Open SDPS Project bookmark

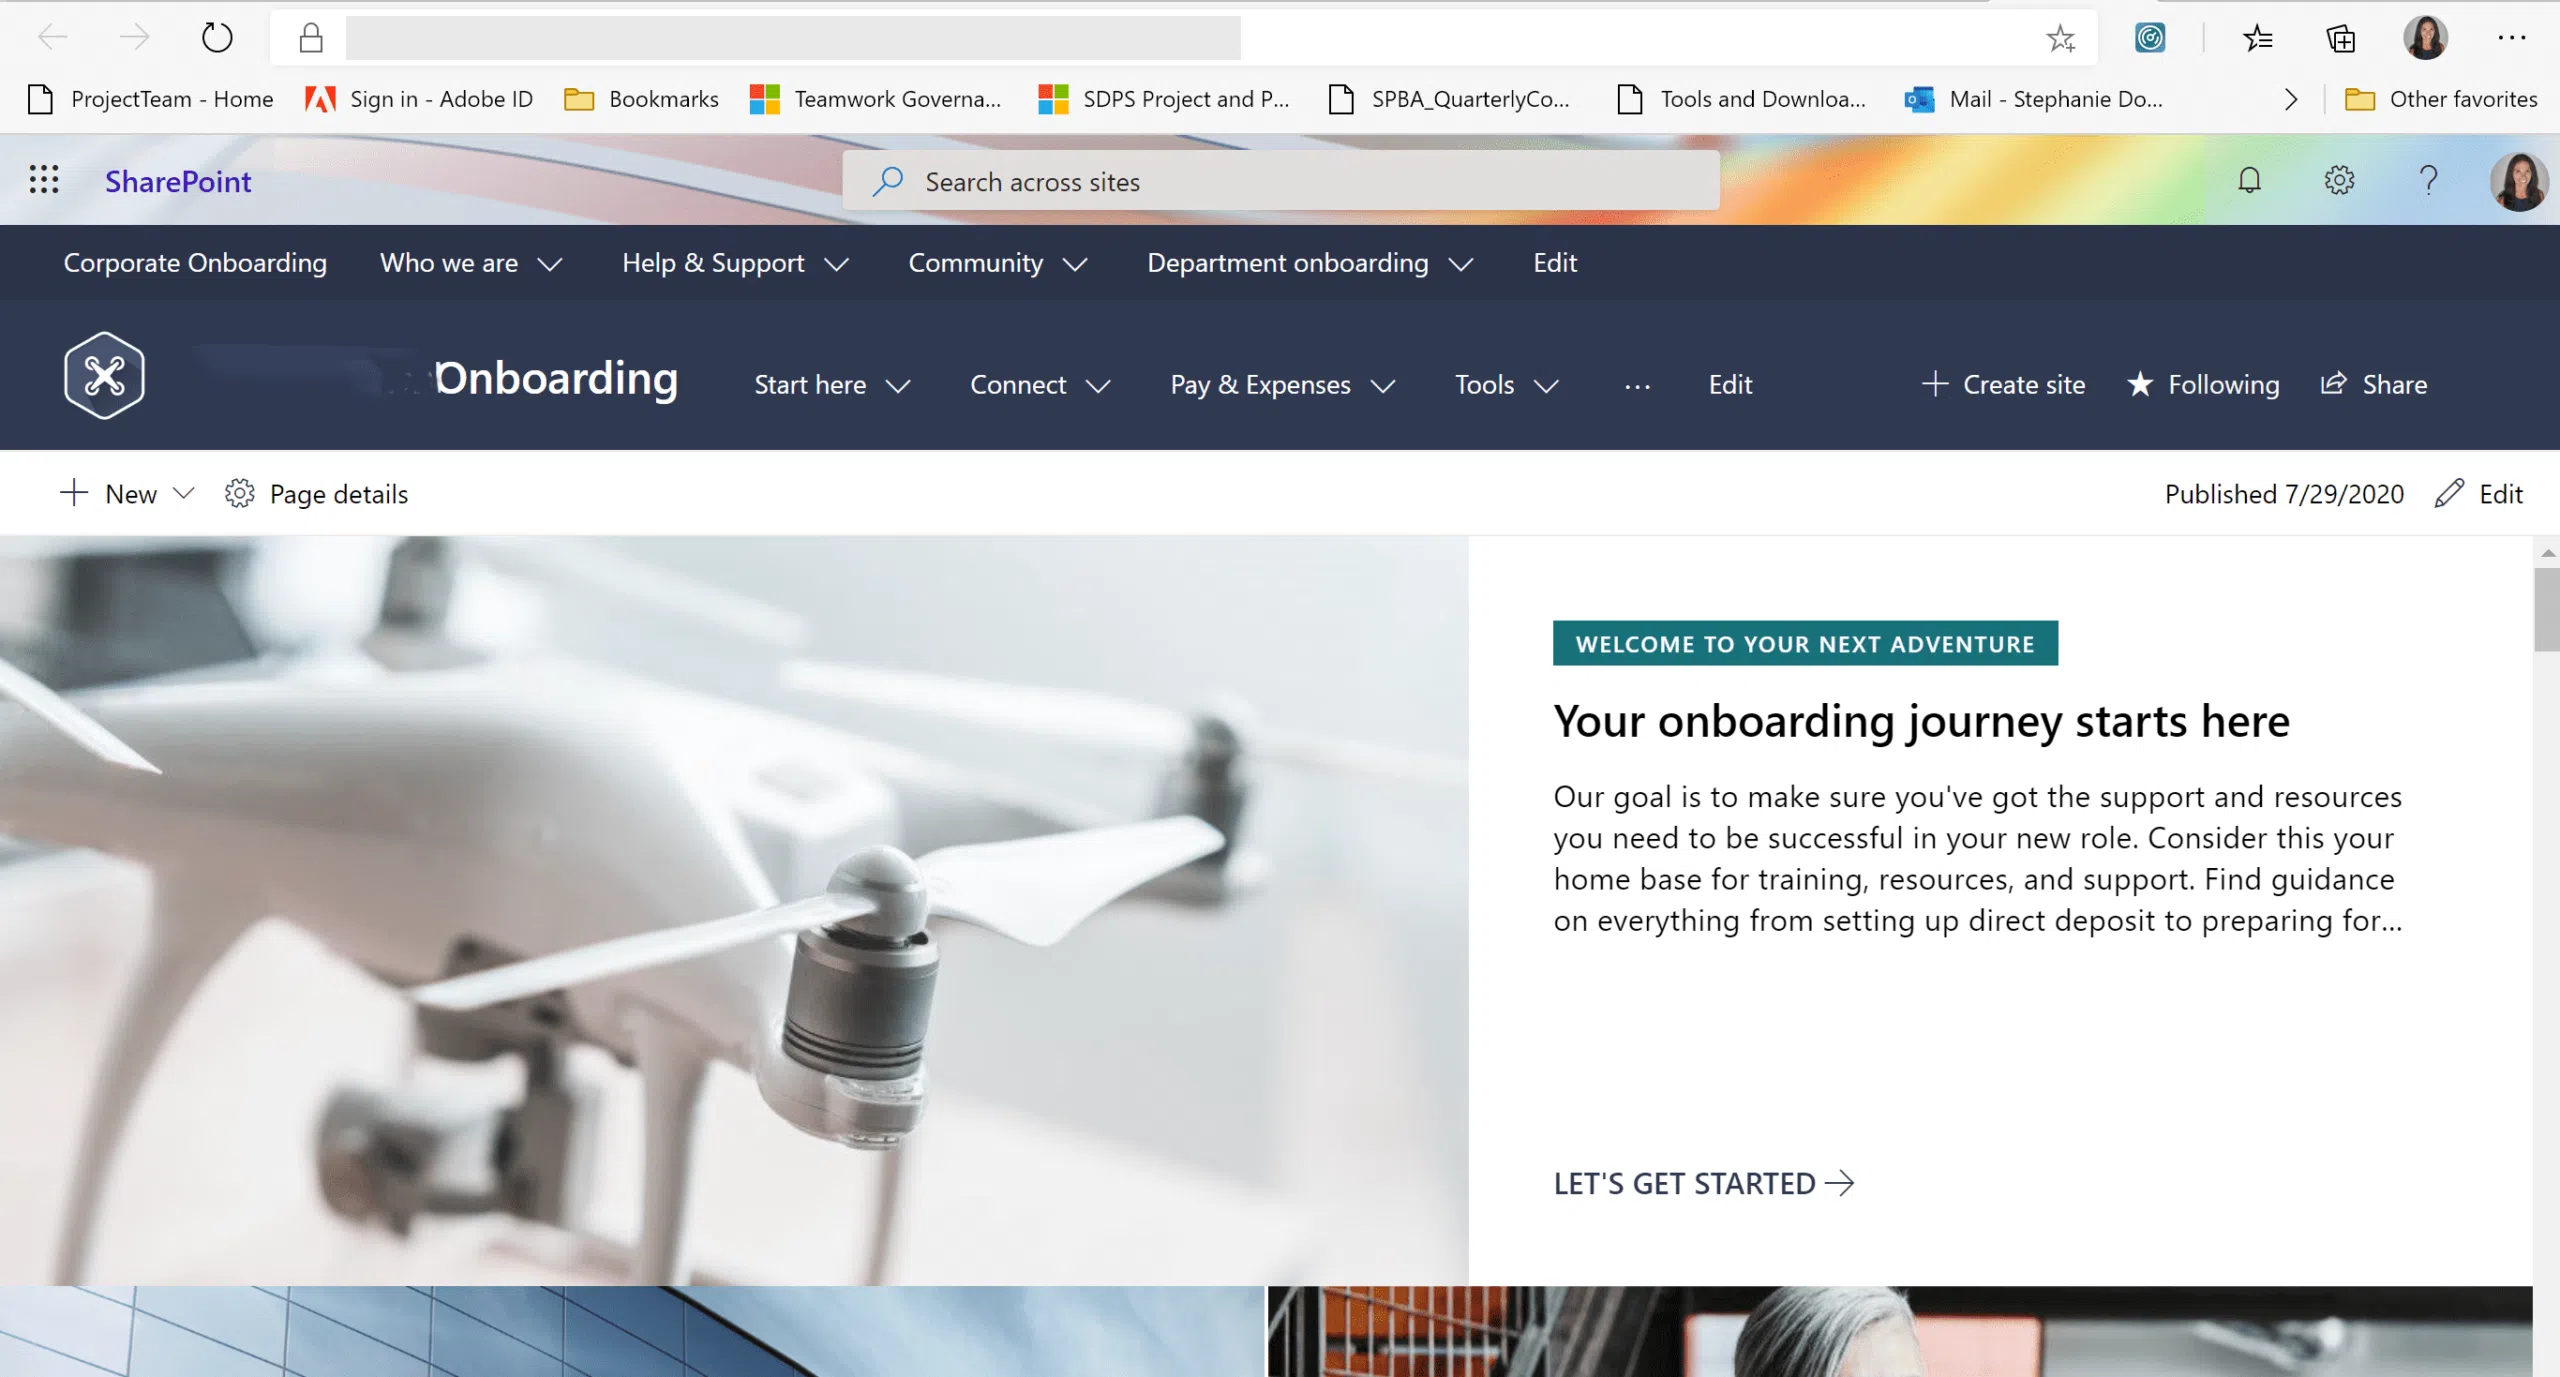coord(1164,98)
